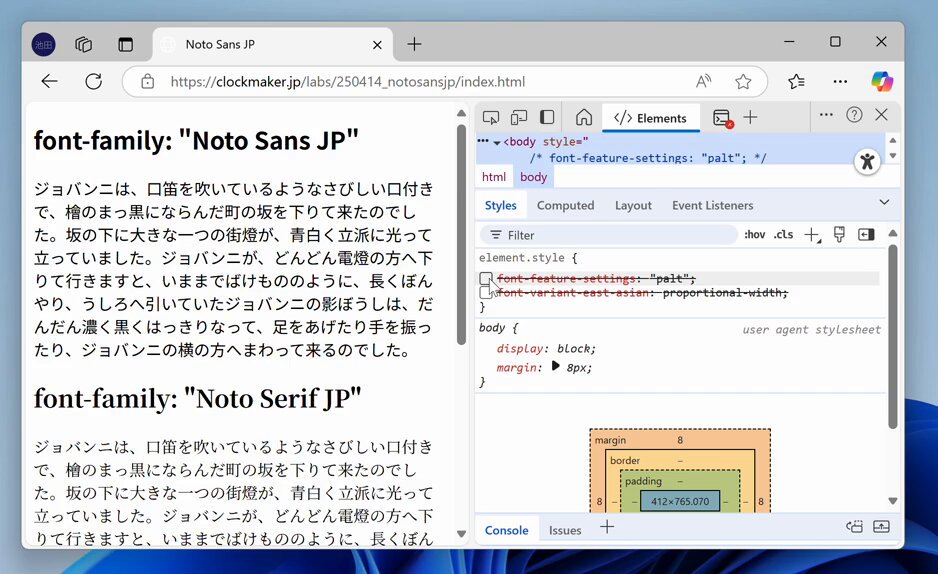Toggle the computed styles sidebar
The width and height of the screenshot is (938, 574).
click(866, 234)
